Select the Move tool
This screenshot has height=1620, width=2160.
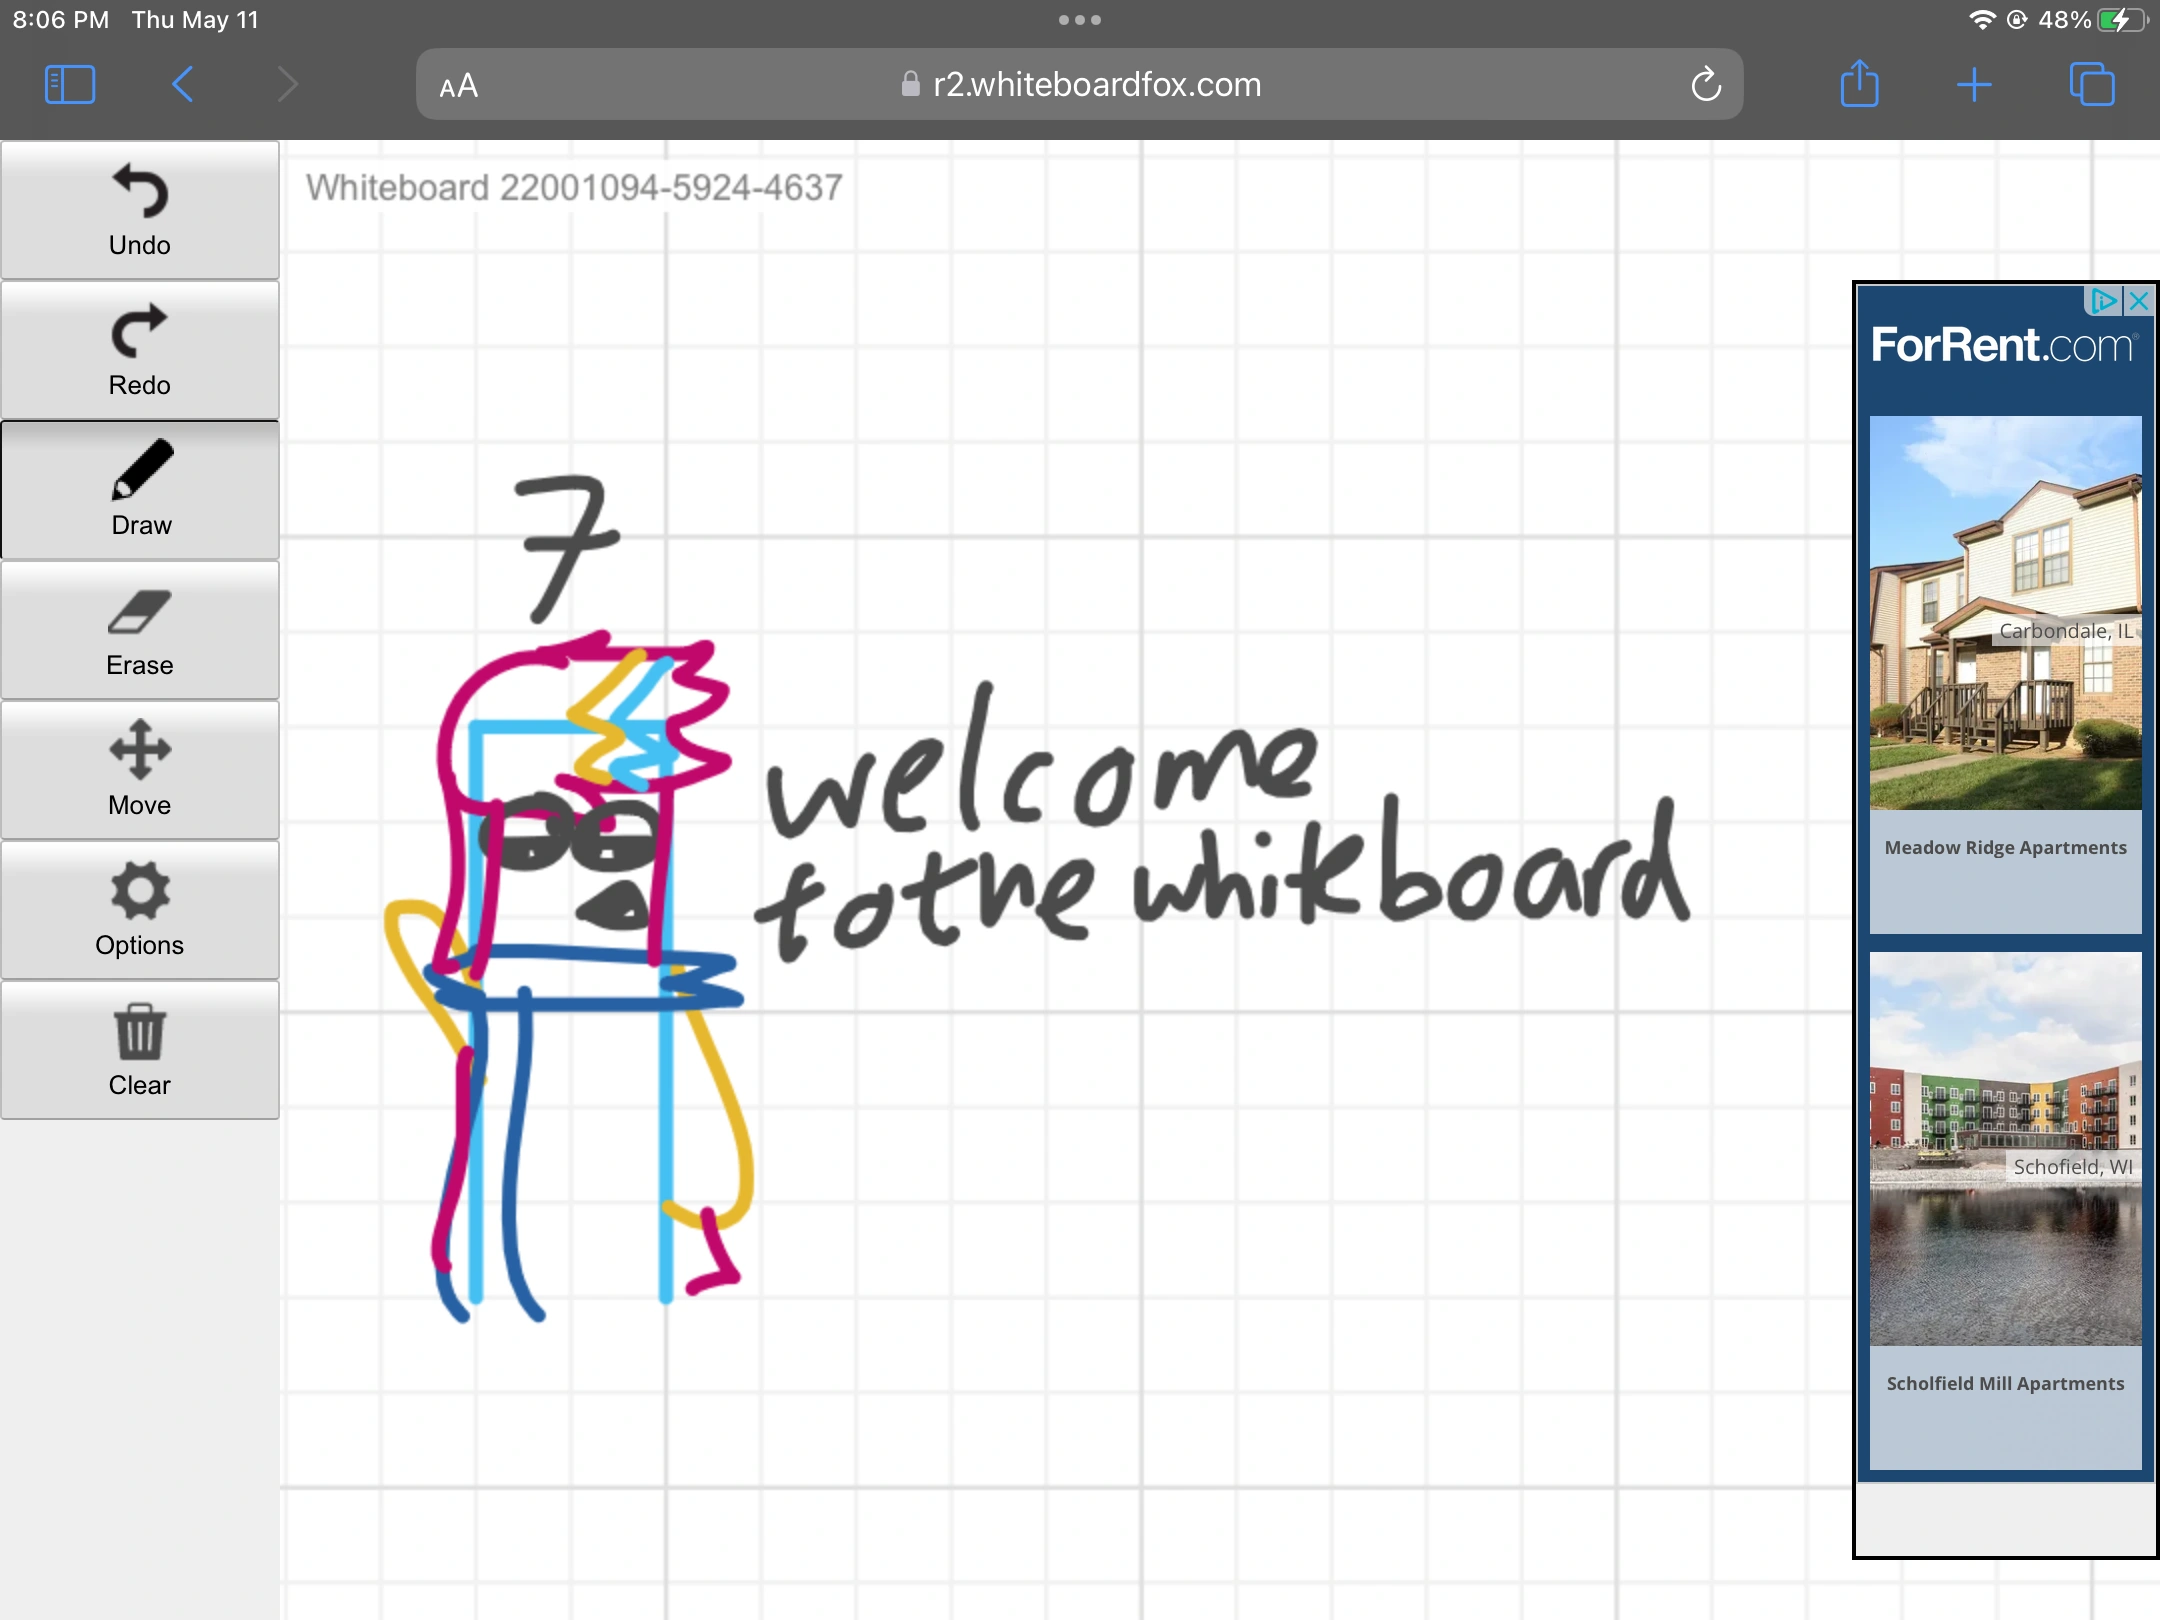click(140, 770)
